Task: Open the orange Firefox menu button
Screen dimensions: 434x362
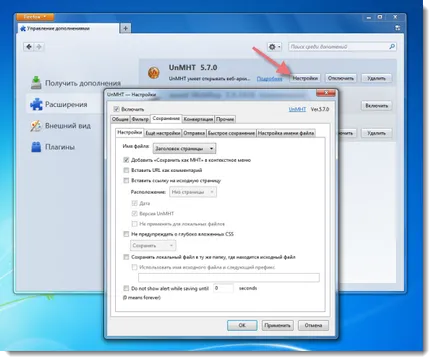Action: coord(35,17)
